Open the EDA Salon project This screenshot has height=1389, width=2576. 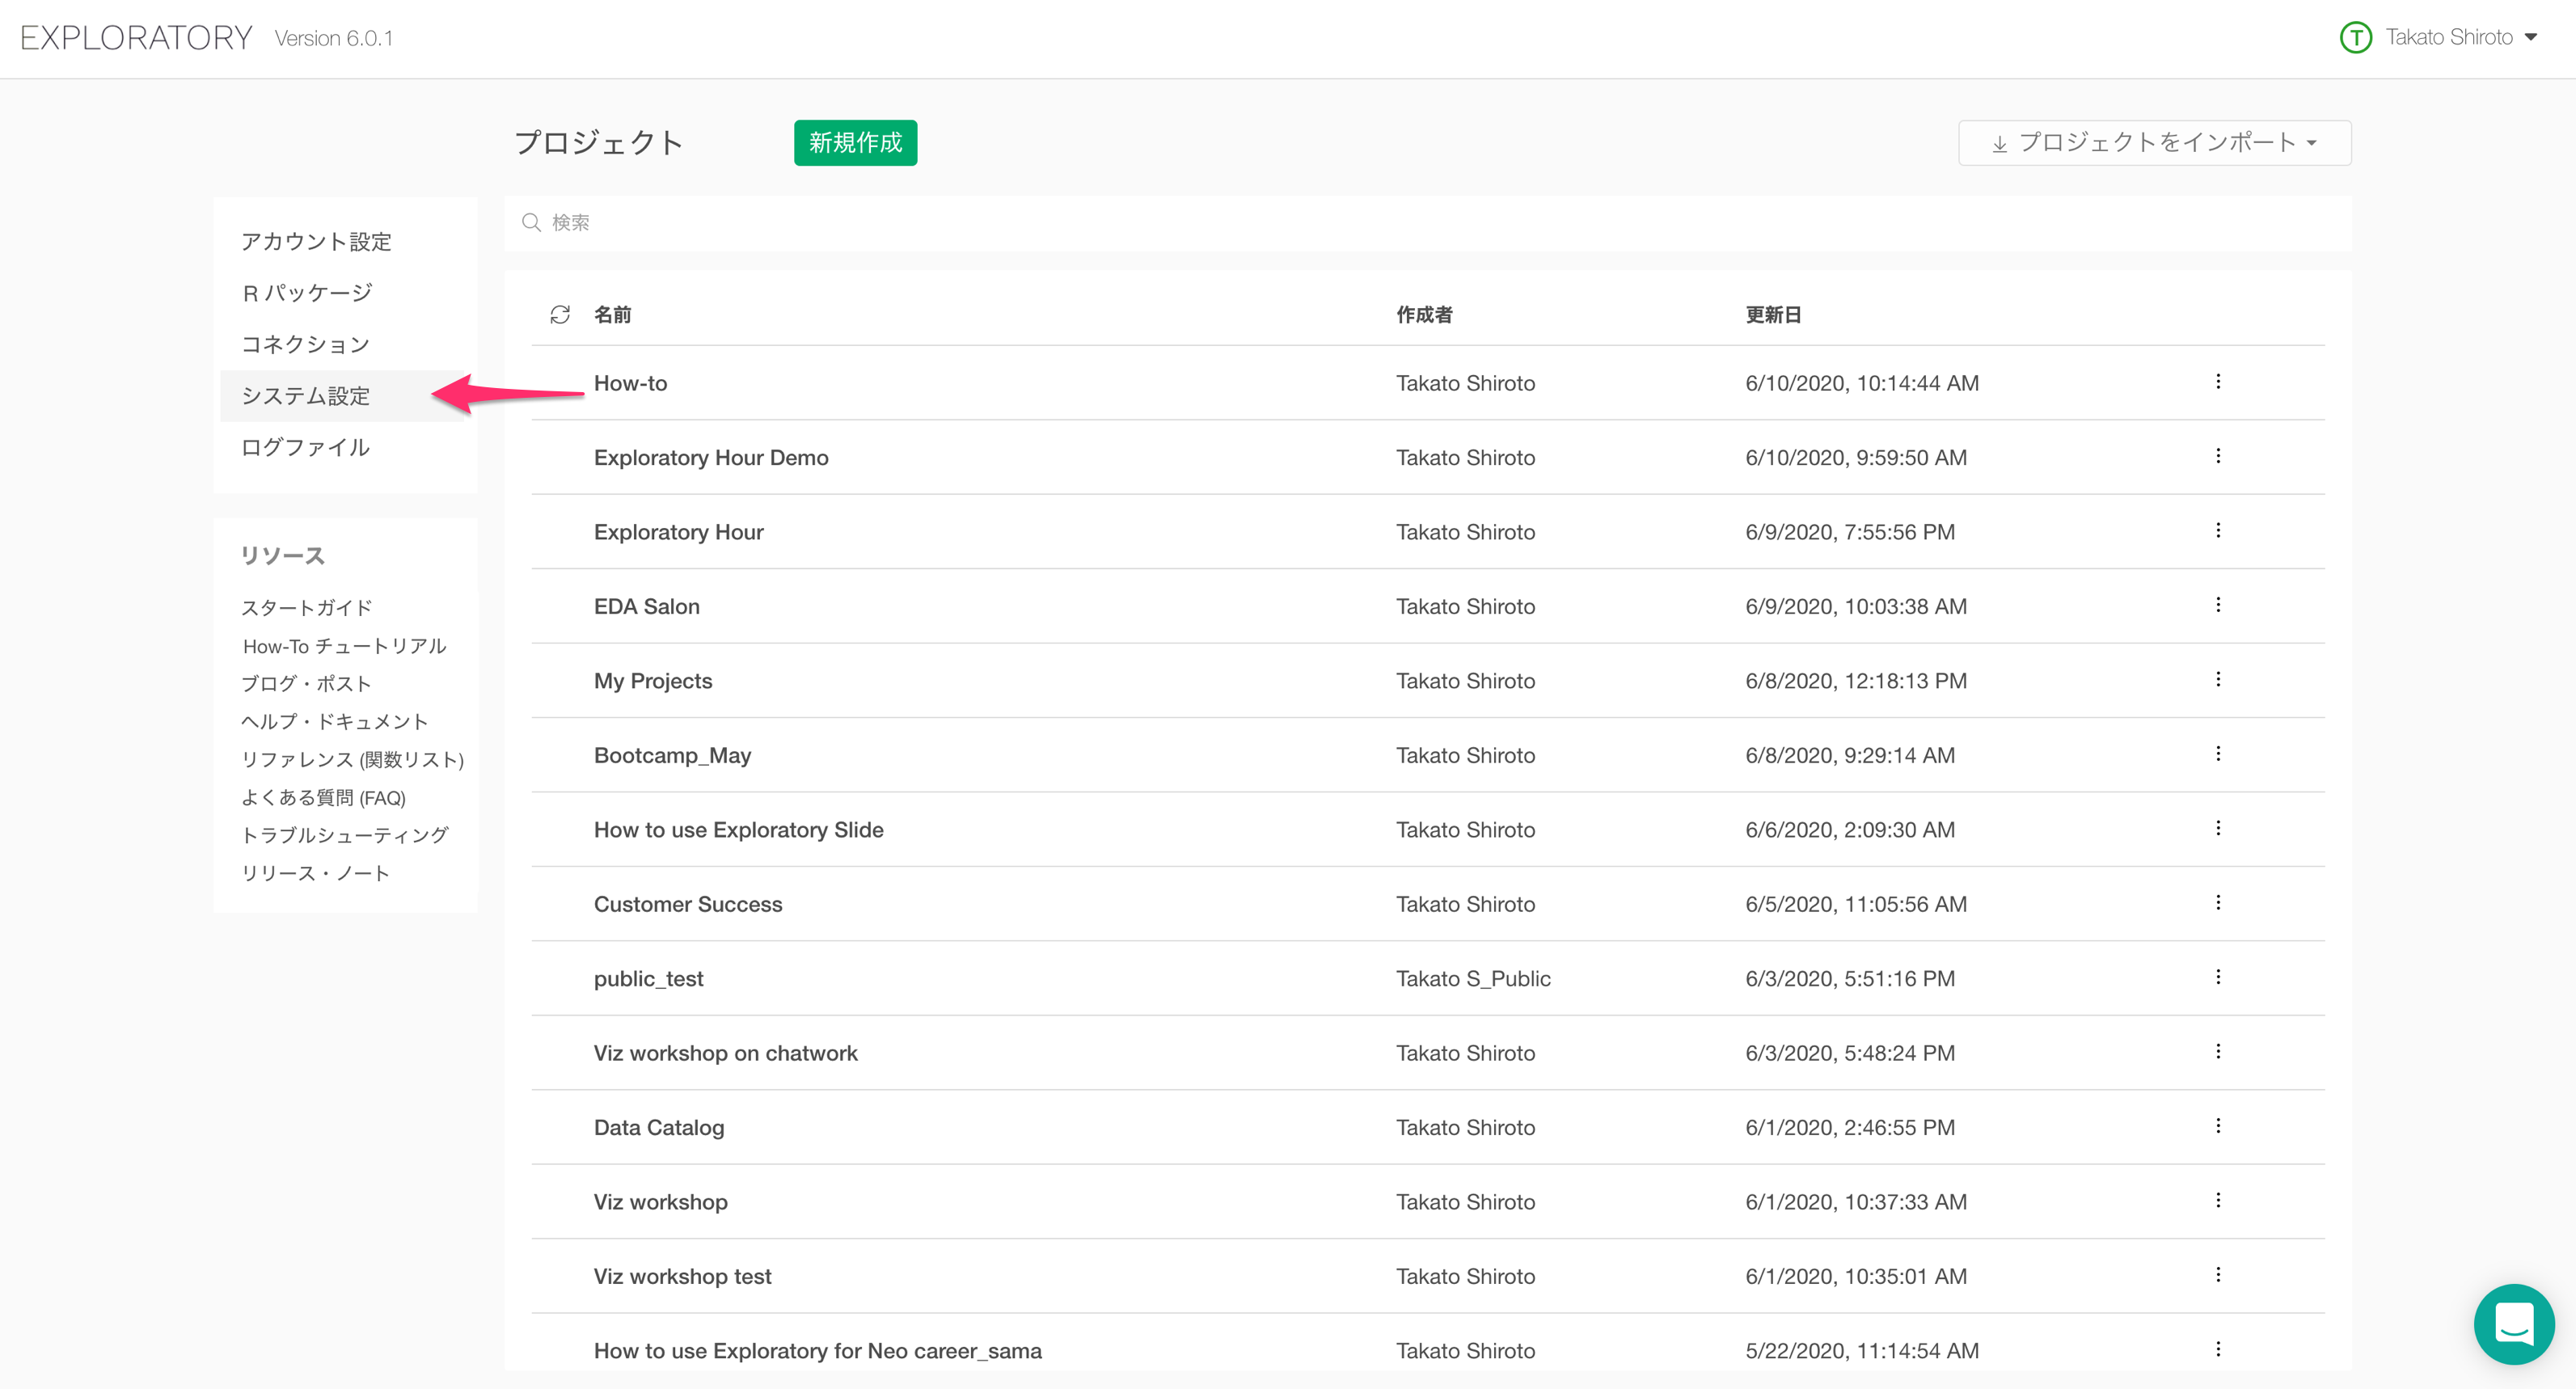[x=646, y=606]
